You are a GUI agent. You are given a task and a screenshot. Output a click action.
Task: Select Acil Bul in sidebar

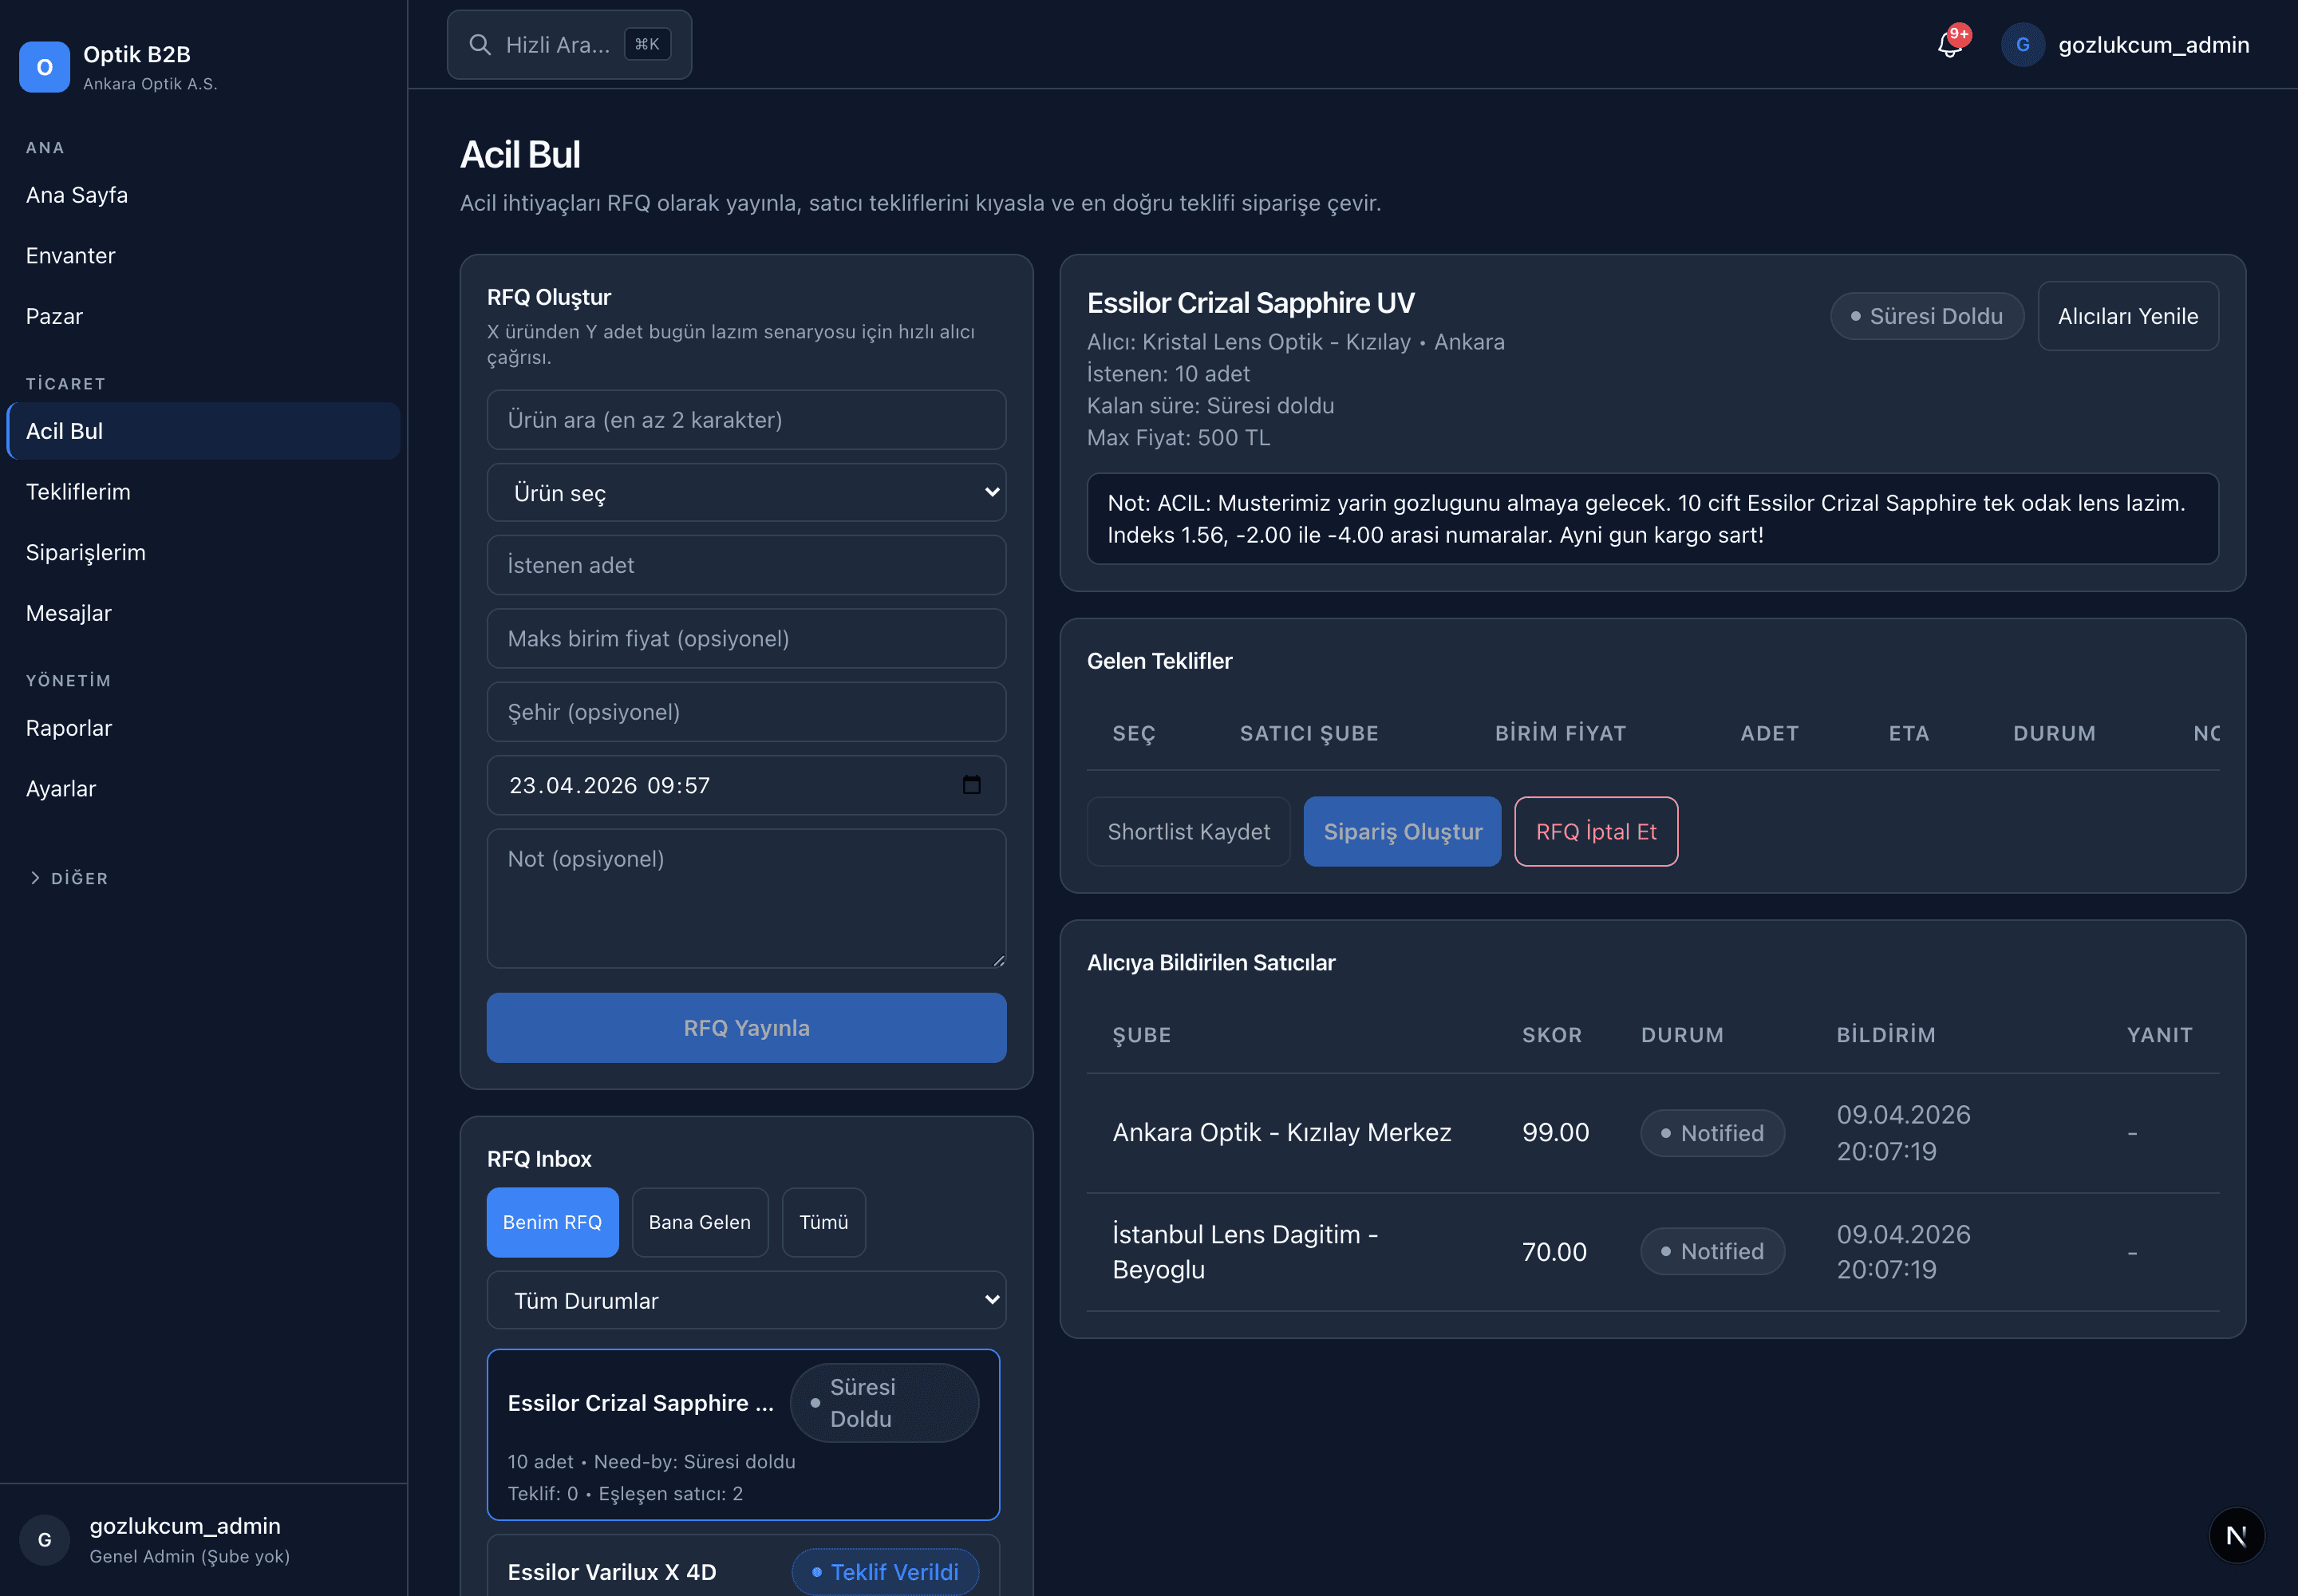tap(203, 431)
